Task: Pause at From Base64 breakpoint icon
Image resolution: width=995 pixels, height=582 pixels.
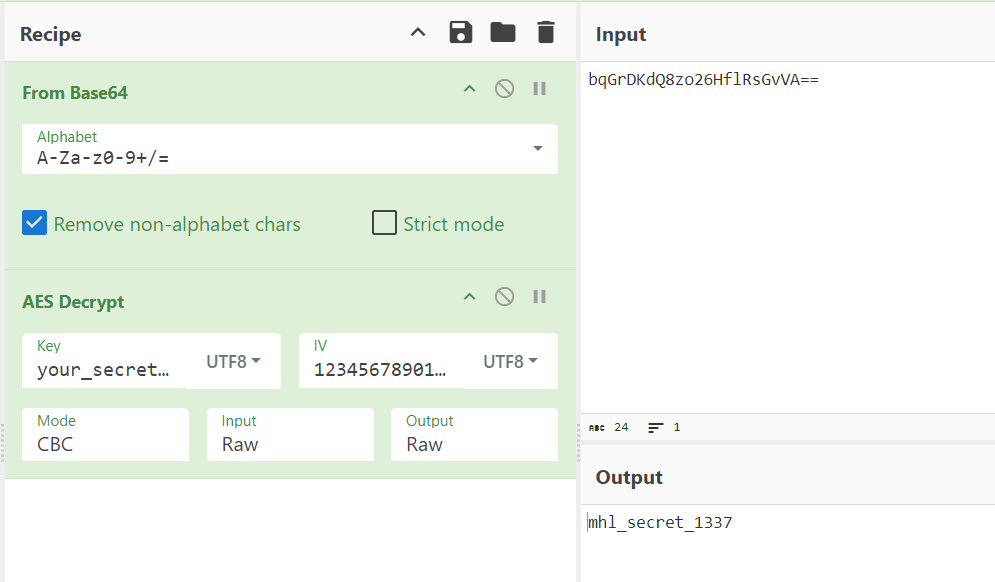Action: [539, 89]
